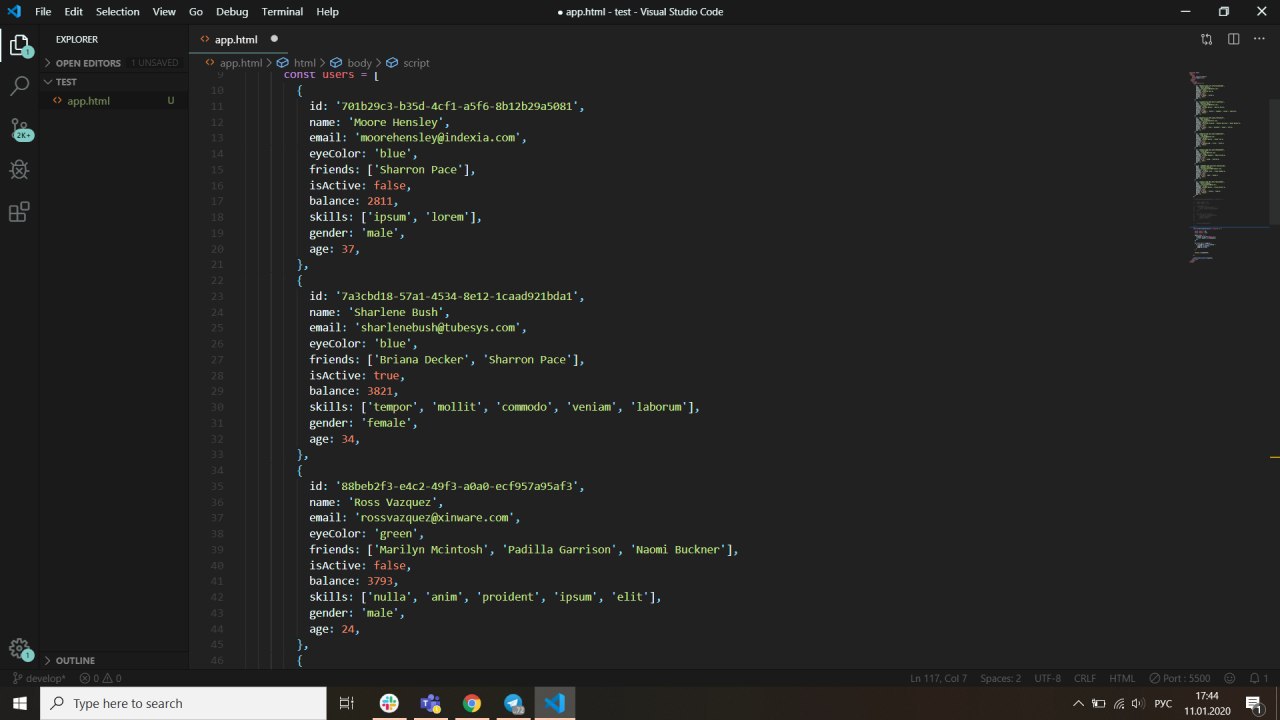Click the email 'moorehensley@indexia.com'
Image resolution: width=1280 pixels, height=720 pixels.
coord(440,137)
